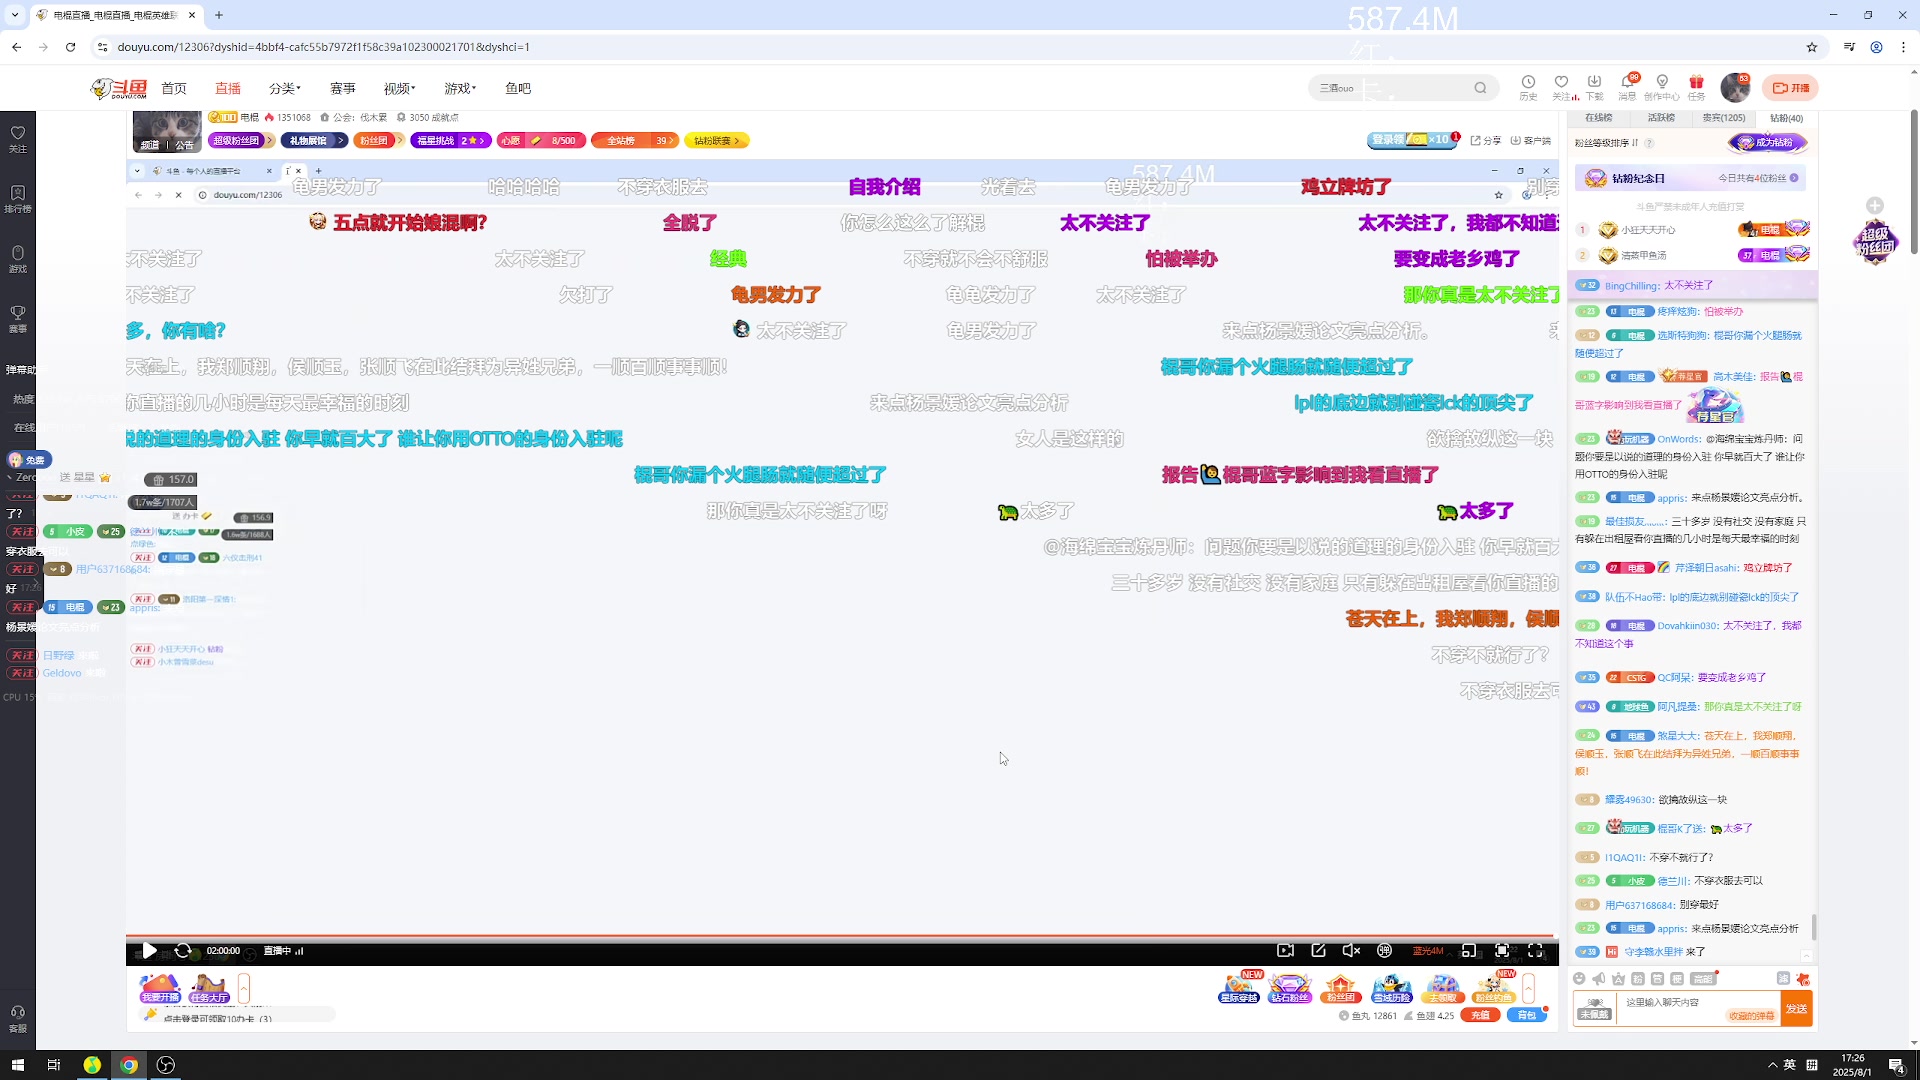1920x1080 pixels.
Task: Open 赛事 trophy in the left sidebar
Action: click(18, 319)
